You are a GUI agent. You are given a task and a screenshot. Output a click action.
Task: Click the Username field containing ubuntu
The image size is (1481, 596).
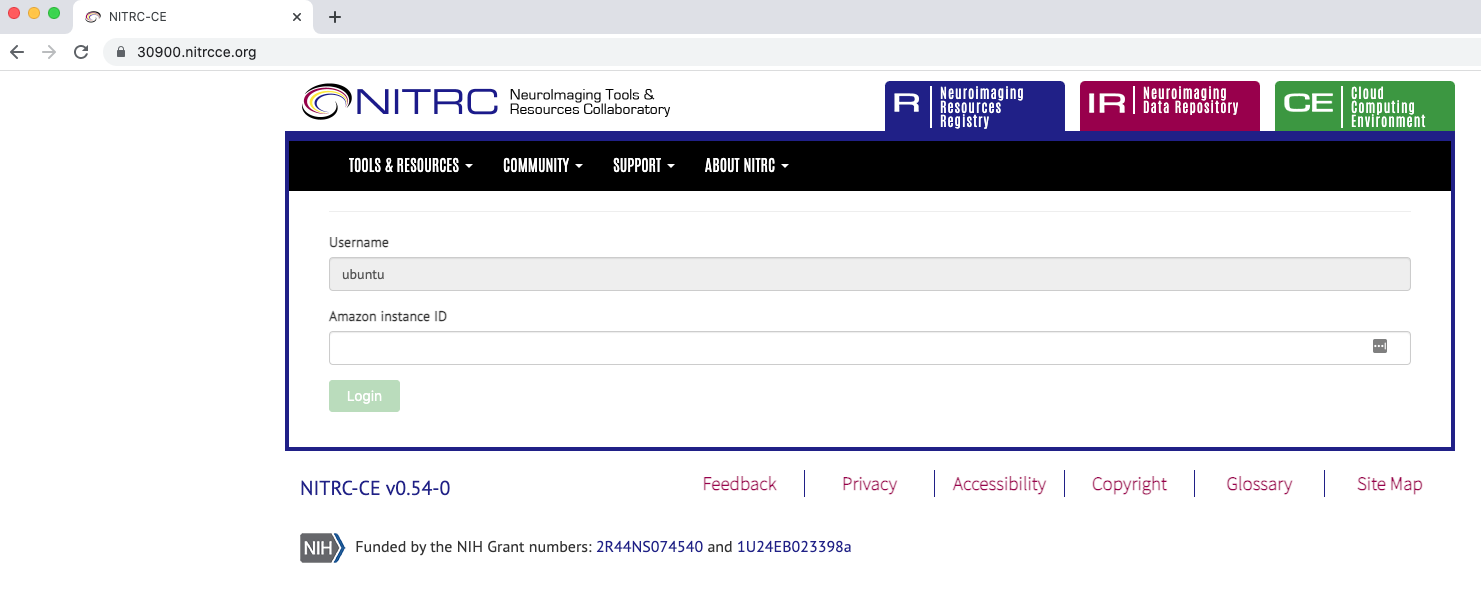[869, 274]
